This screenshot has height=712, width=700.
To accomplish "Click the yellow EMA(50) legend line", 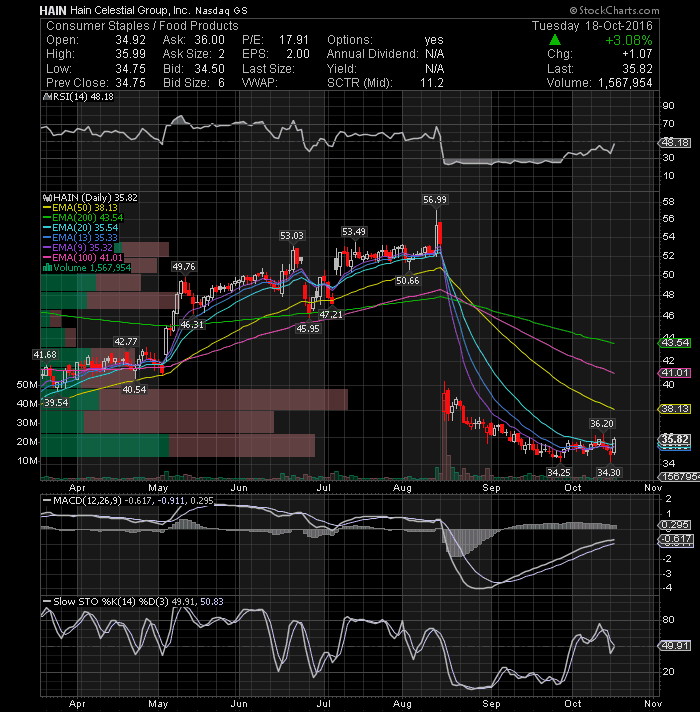I will click(47, 208).
